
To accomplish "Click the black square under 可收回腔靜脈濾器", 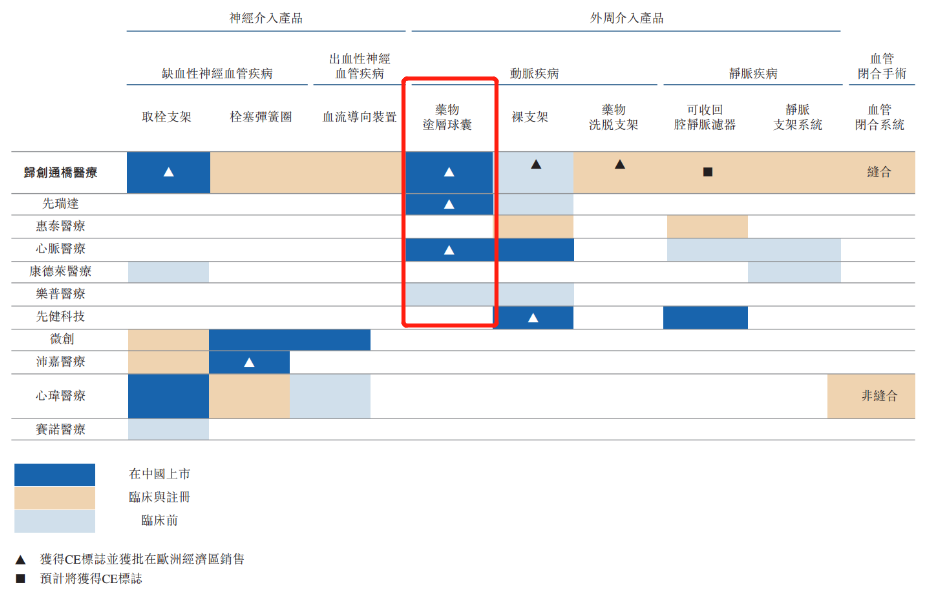I will (x=707, y=172).
